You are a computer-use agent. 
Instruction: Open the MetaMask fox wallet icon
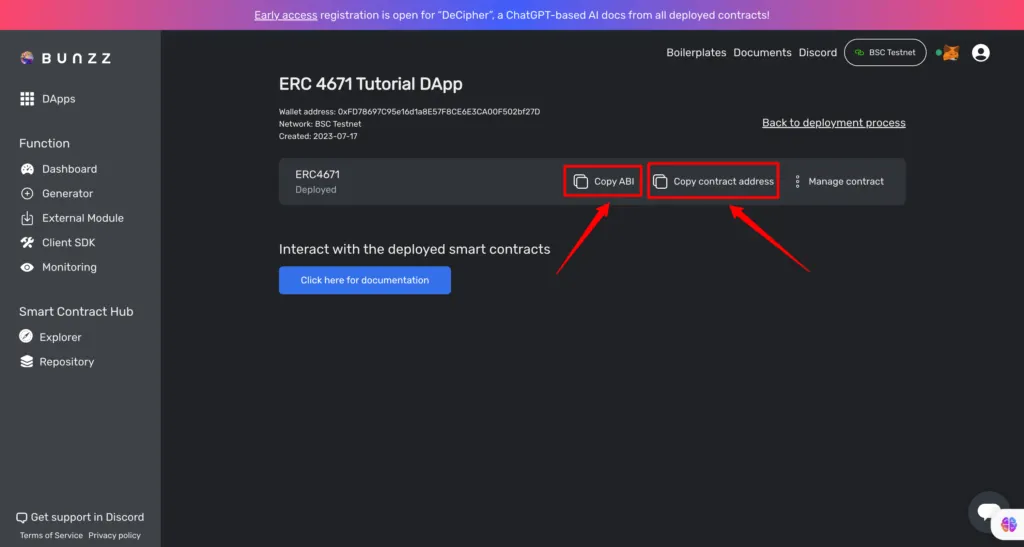tap(950, 53)
